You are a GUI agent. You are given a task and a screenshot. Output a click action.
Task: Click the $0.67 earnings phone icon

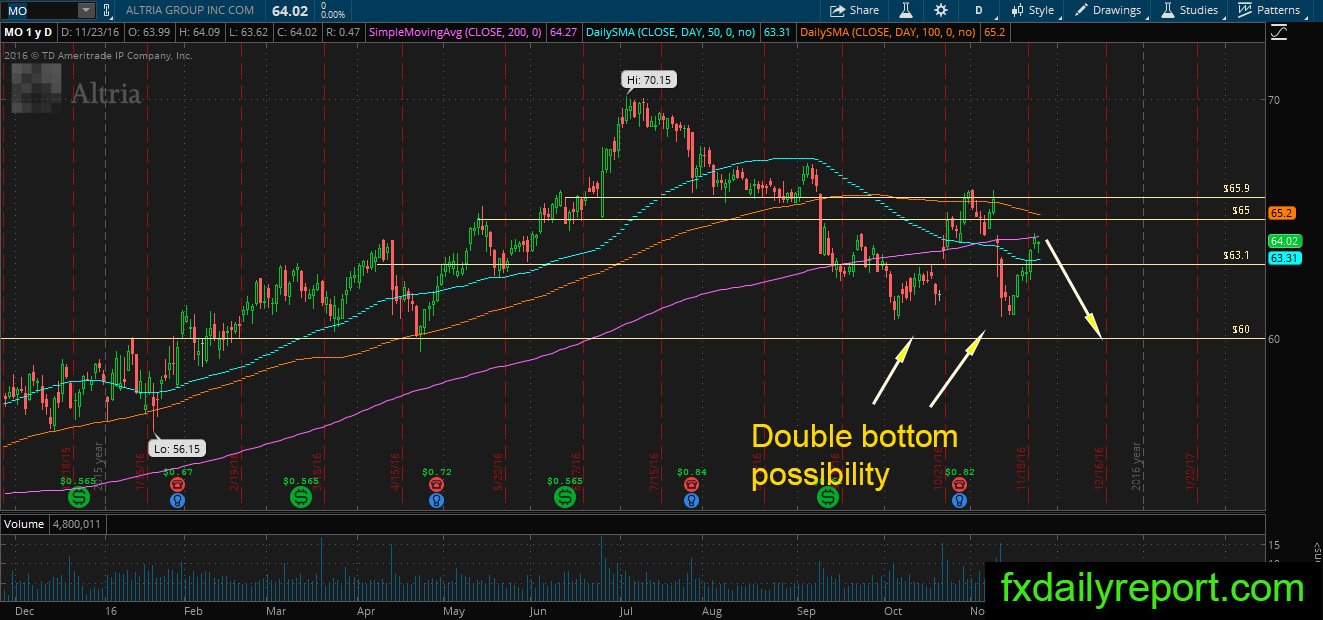(x=177, y=484)
